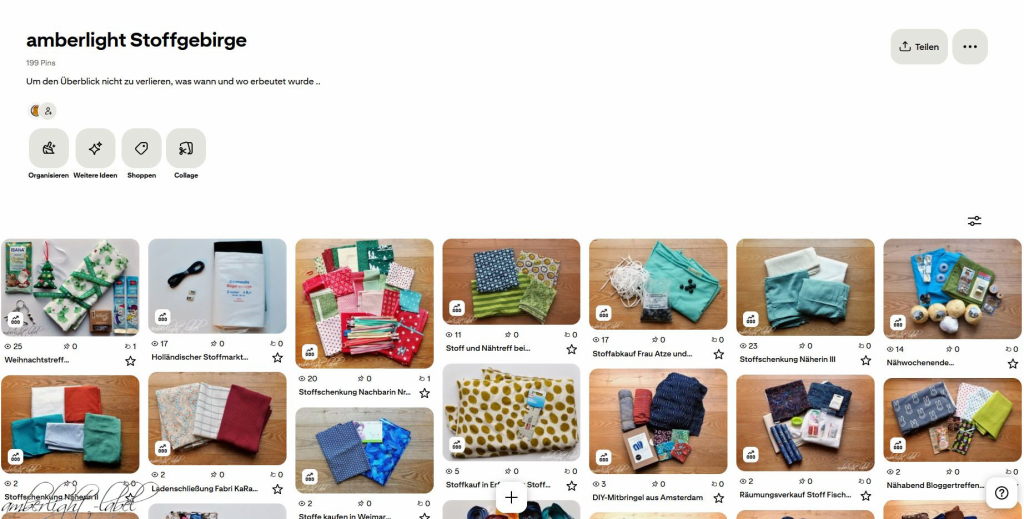This screenshot has width=1024, height=519.
Task: Click the collaborator avatars below description
Action: pyautogui.click(x=42, y=111)
